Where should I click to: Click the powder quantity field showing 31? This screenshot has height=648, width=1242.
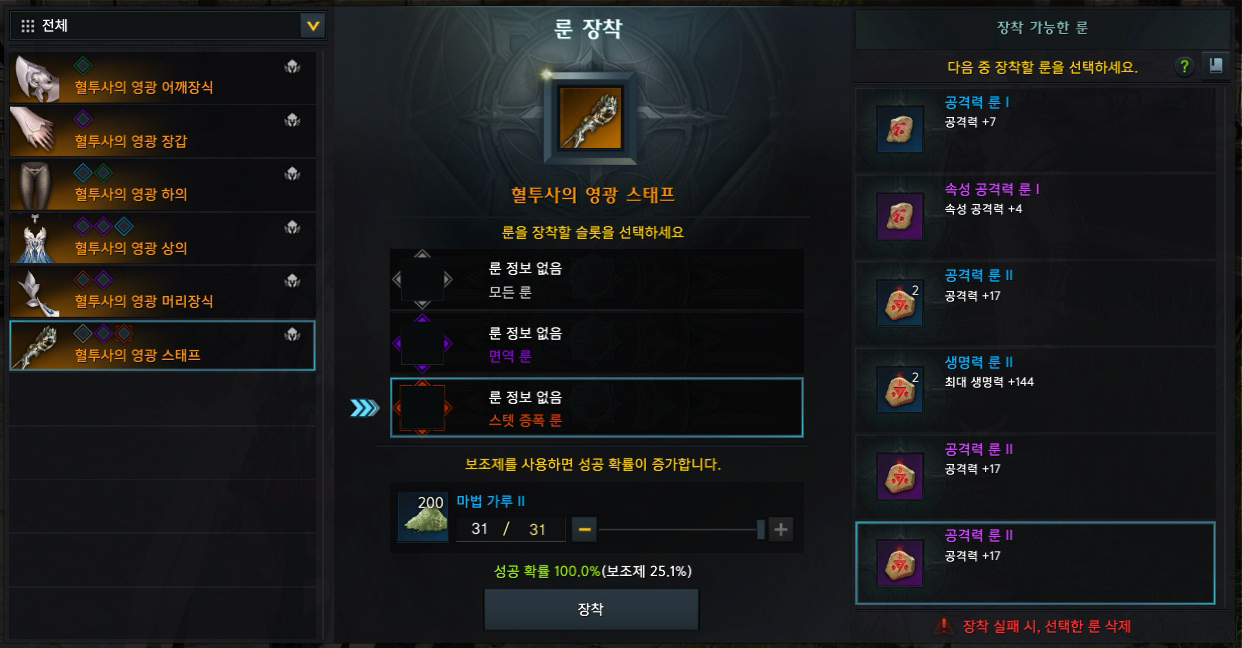511,529
